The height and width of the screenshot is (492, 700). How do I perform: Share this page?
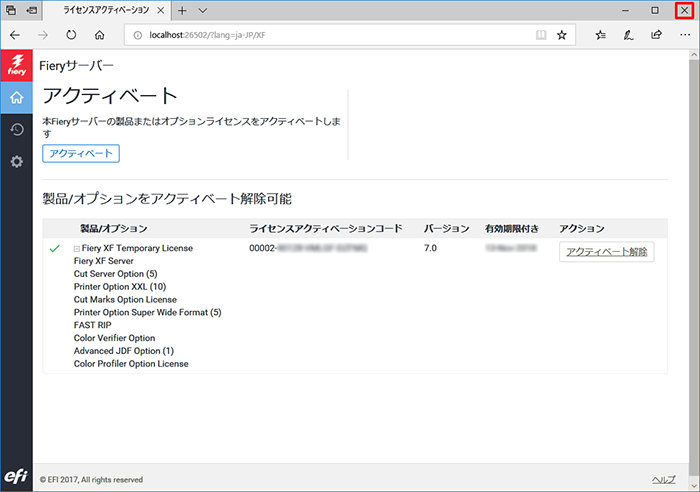(656, 35)
